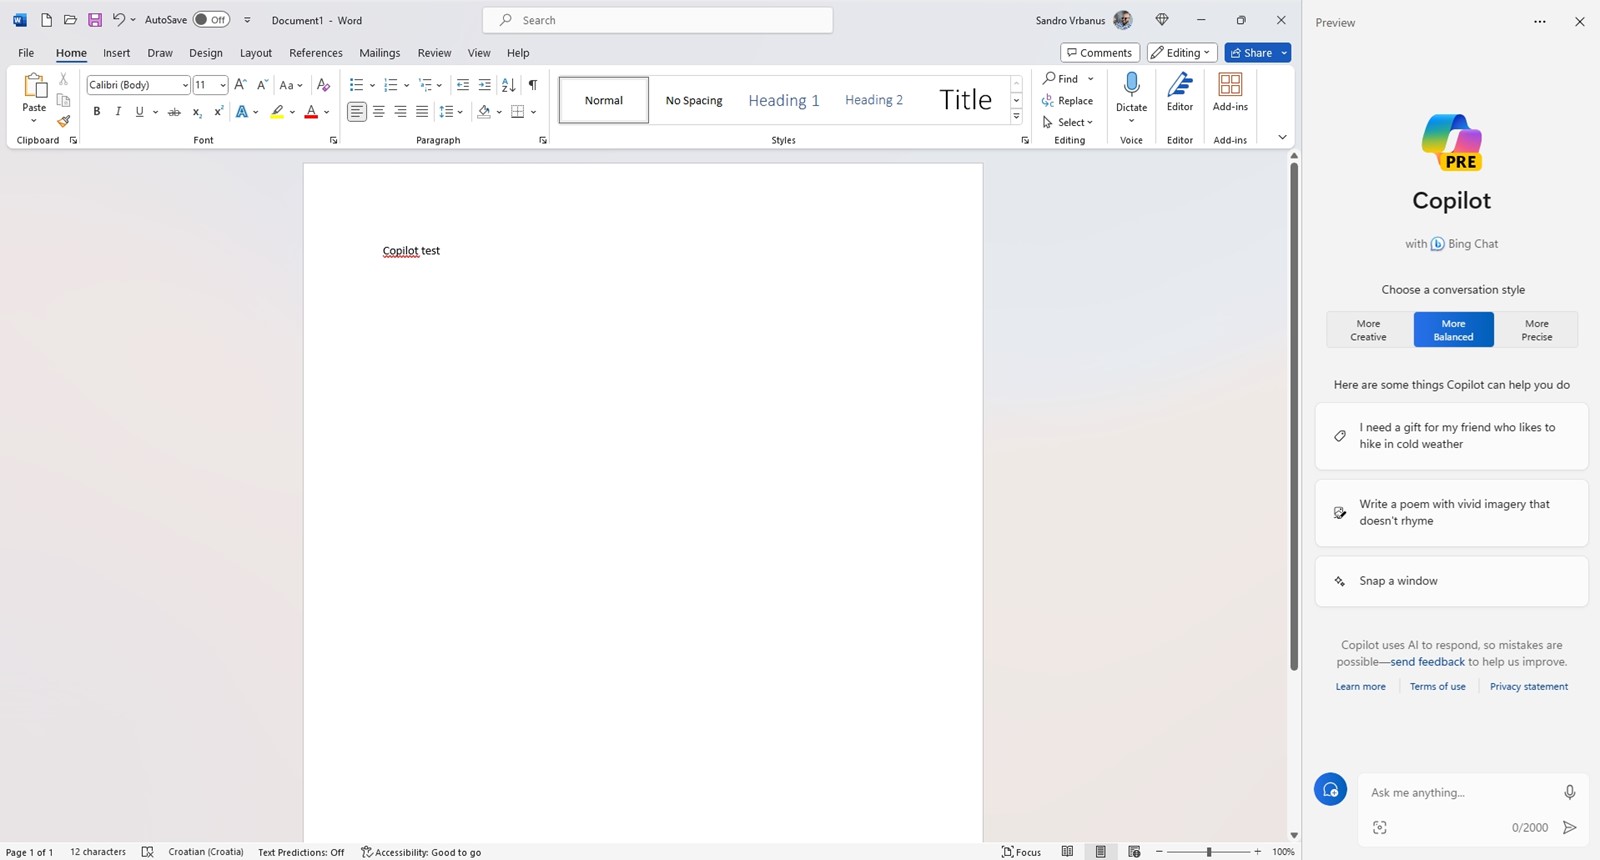Open the numbering list dropdown
Screen dimensions: 1600x860
tap(406, 85)
